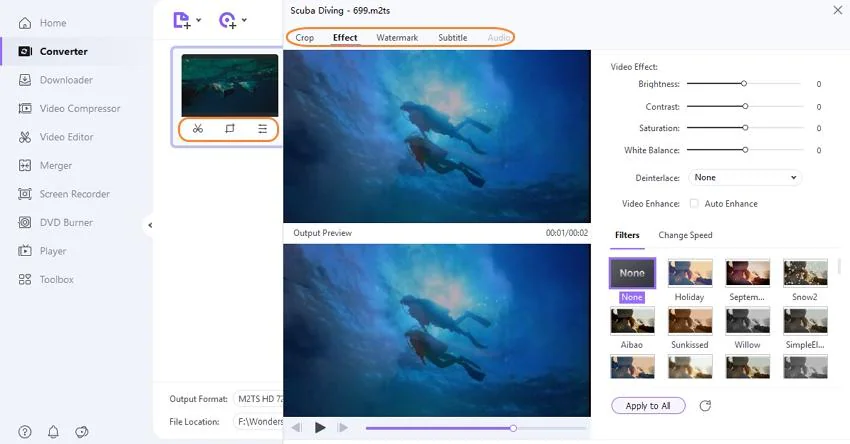Open the notifications bell icon

pyautogui.click(x=53, y=432)
